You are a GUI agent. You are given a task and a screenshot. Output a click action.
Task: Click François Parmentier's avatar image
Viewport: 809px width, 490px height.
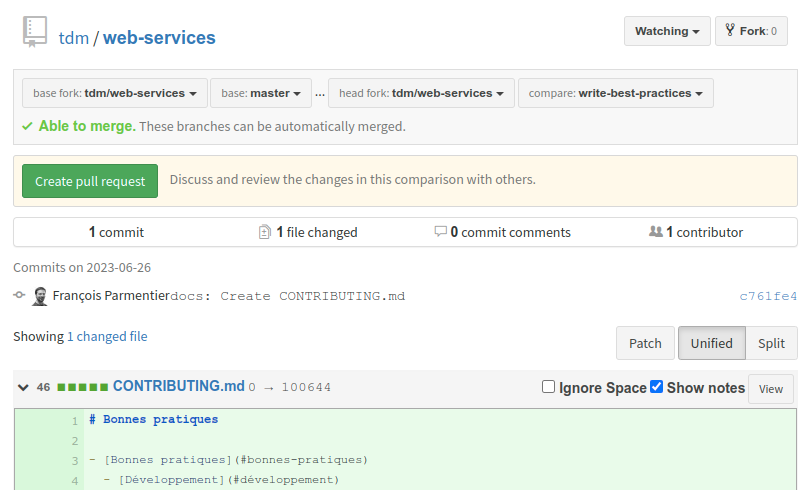click(40, 296)
